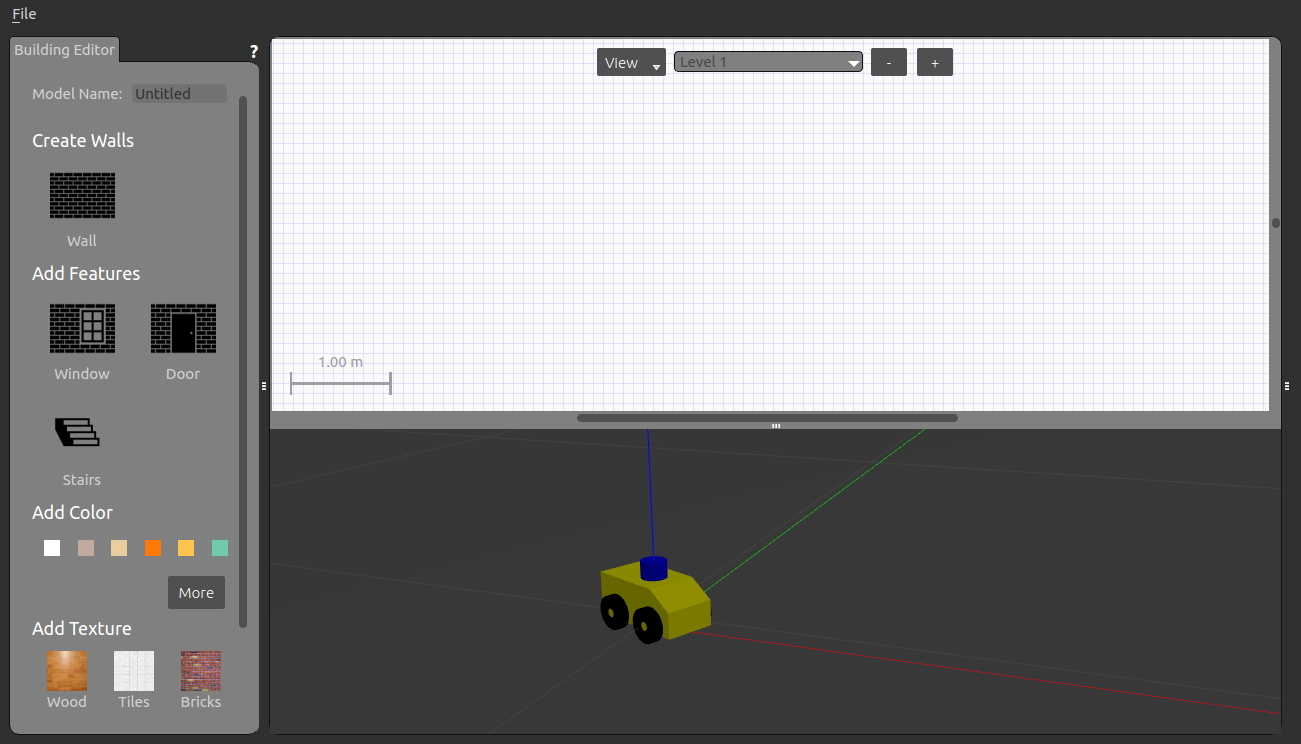The image size is (1301, 744).
Task: Click the vertical scrollbar handle of the 2D view
Action: [1275, 223]
